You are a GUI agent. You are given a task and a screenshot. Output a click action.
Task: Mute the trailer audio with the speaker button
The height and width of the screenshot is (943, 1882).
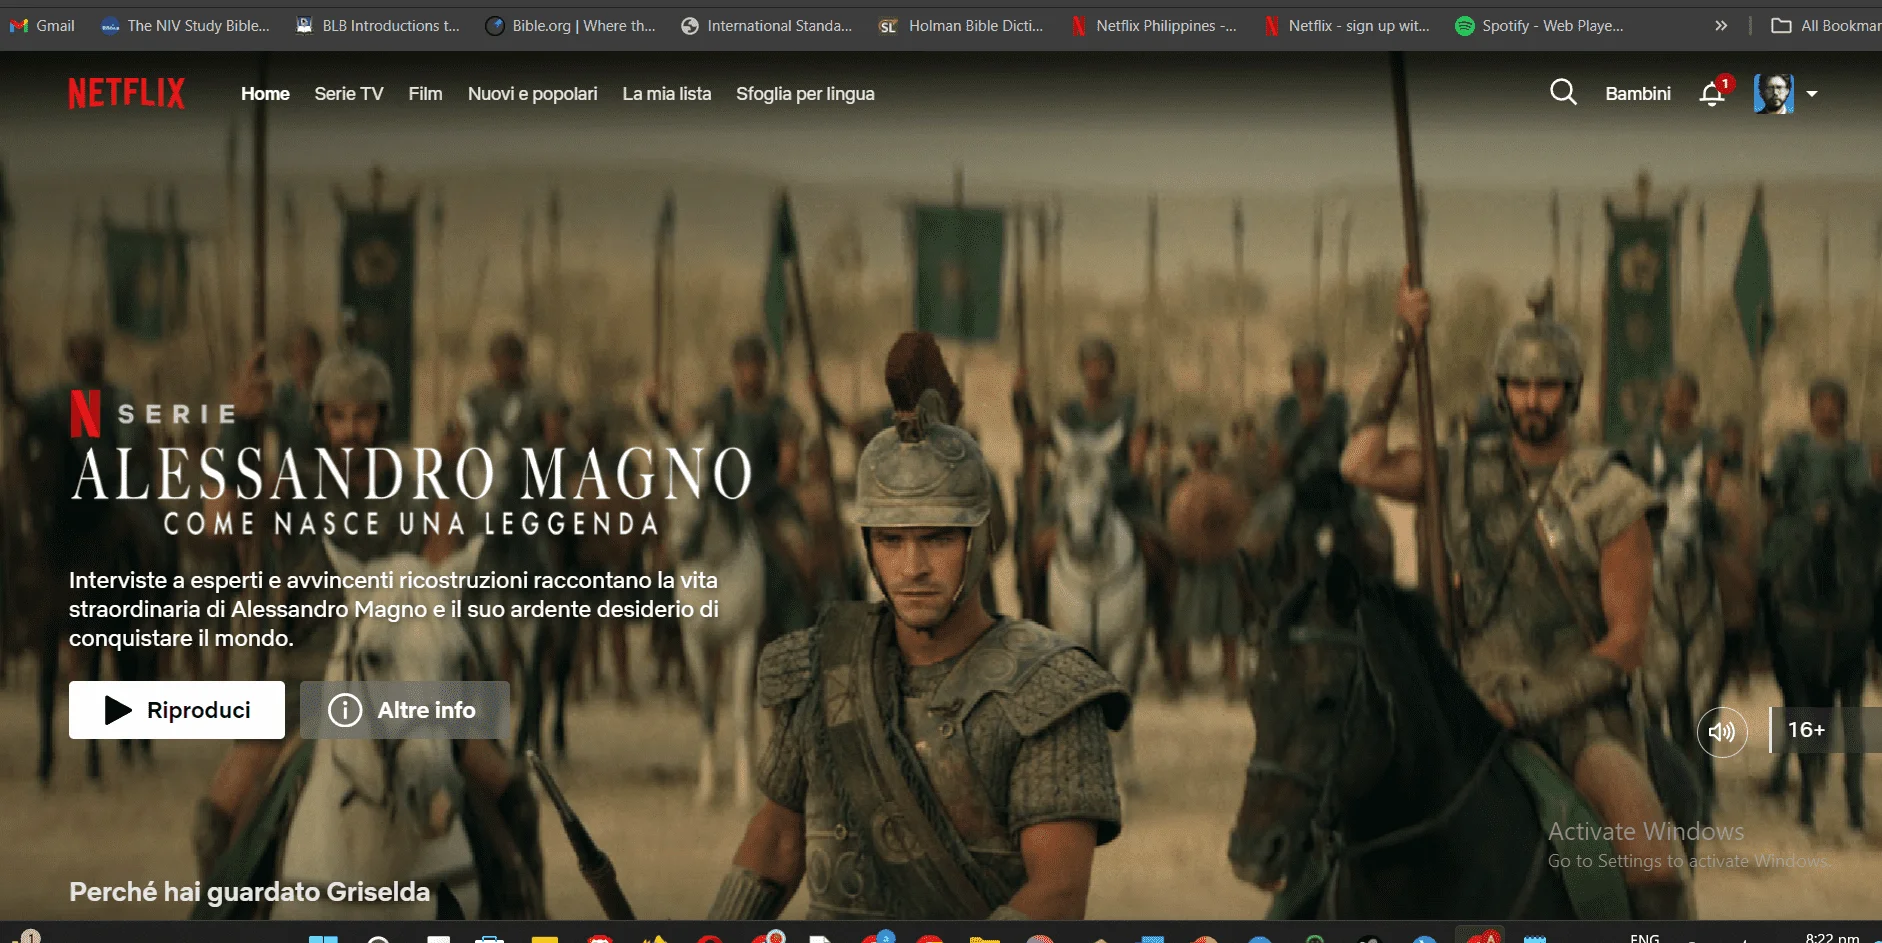(1722, 732)
